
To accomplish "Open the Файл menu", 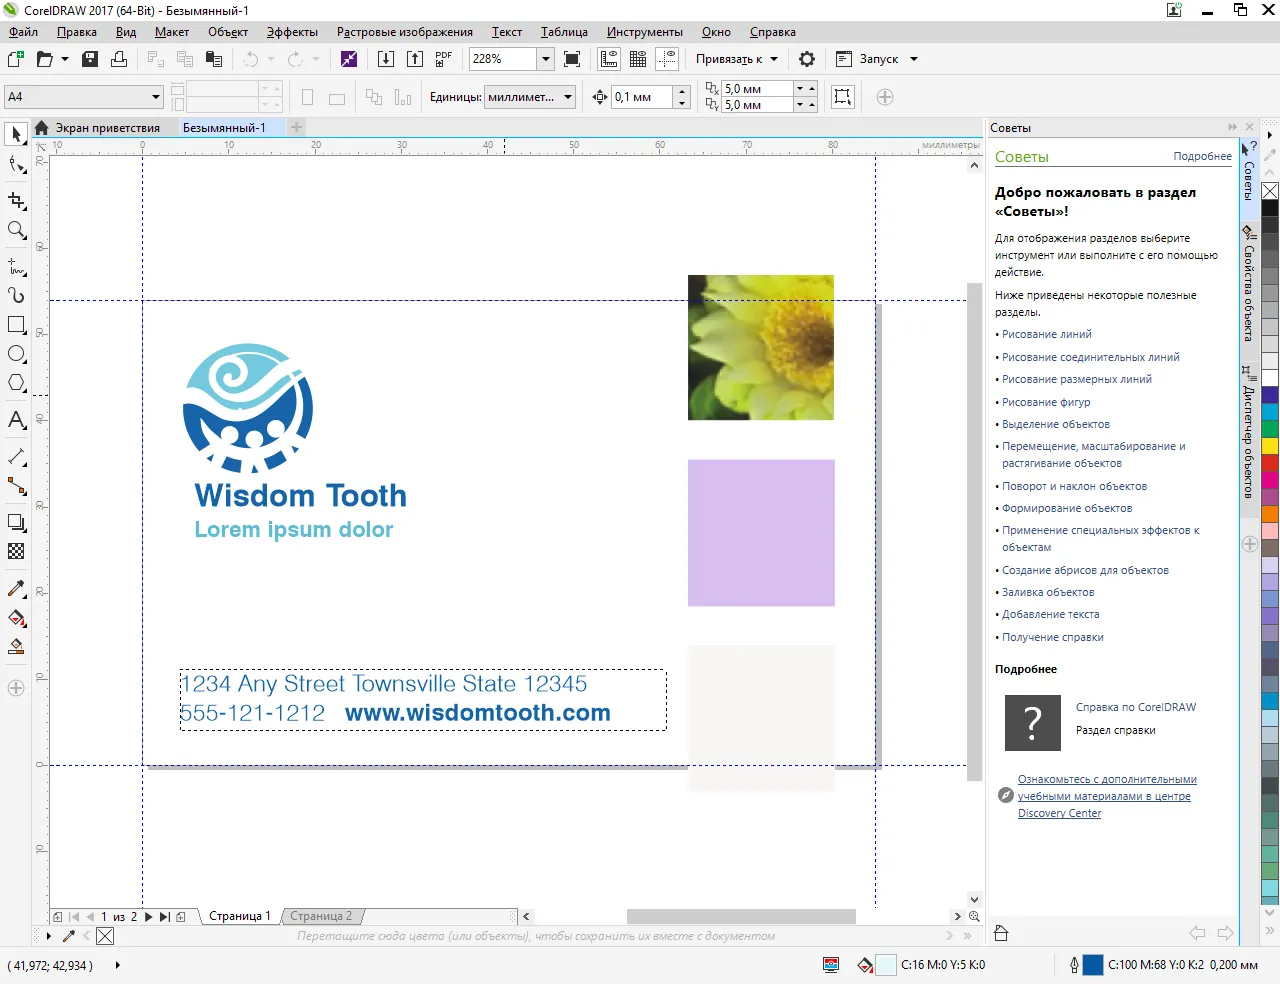I will point(23,32).
